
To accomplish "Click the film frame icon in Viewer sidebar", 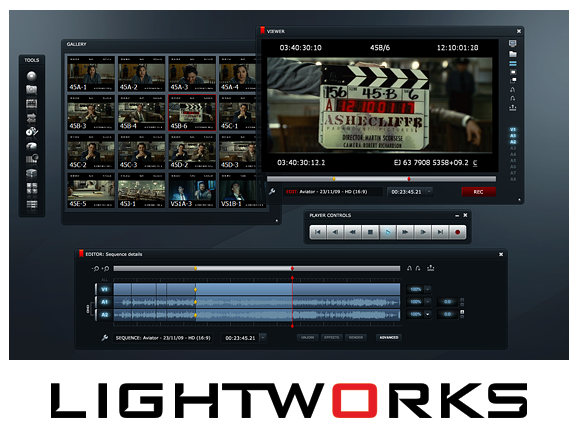I will pos(513,72).
